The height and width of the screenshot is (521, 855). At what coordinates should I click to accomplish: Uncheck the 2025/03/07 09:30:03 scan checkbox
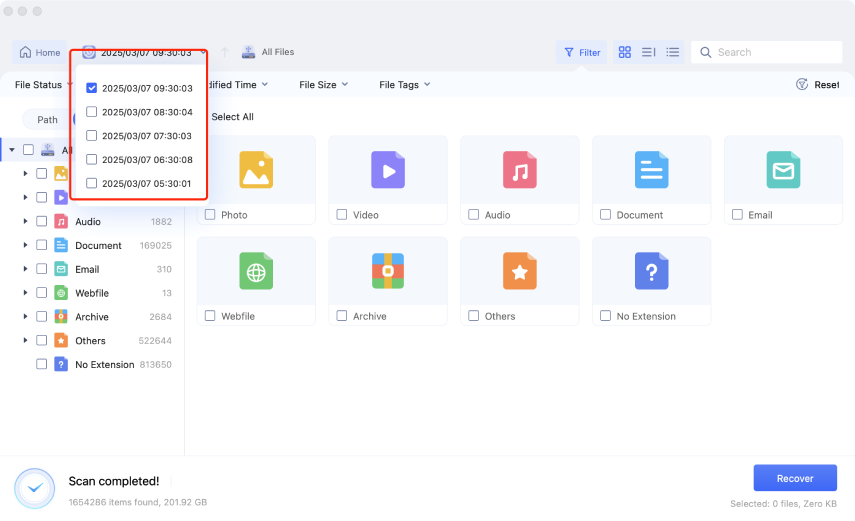(92, 88)
